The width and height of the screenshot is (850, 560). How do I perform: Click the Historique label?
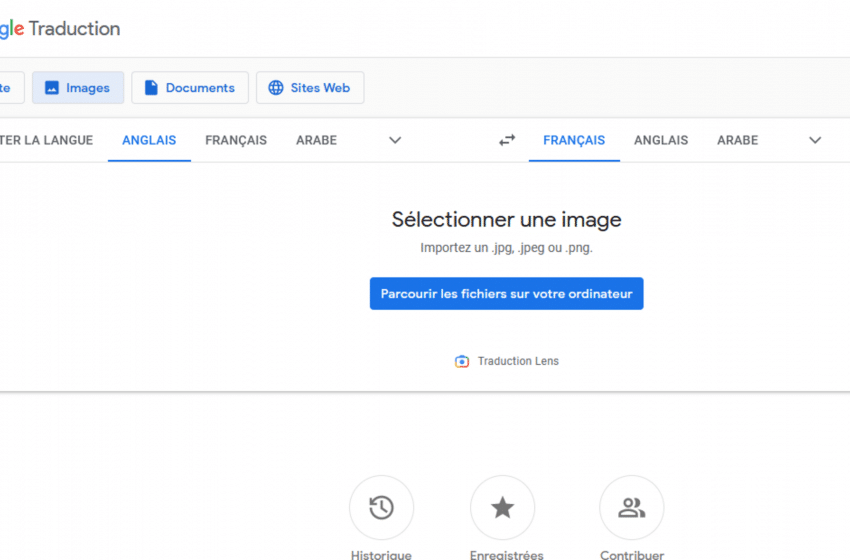(x=381, y=555)
